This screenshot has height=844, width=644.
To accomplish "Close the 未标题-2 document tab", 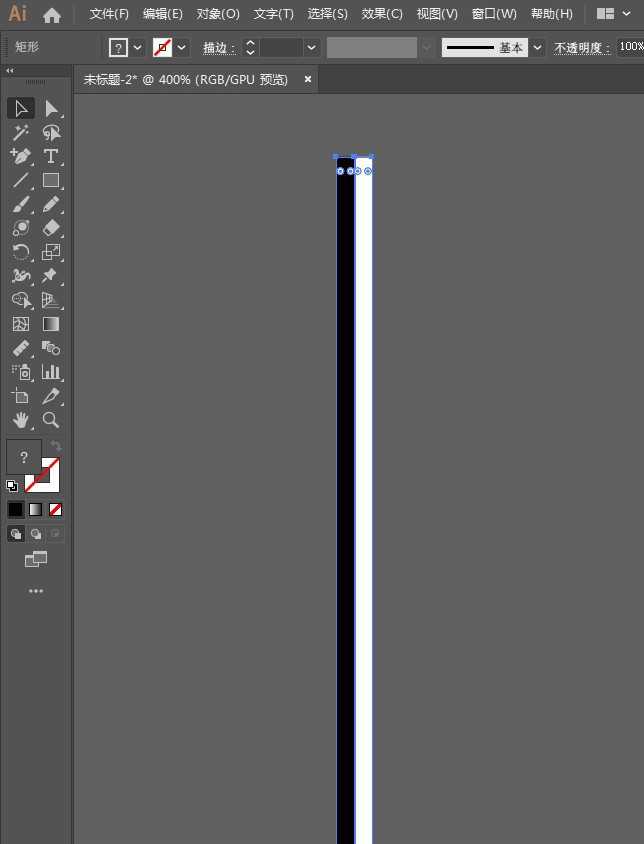I will pos(307,79).
